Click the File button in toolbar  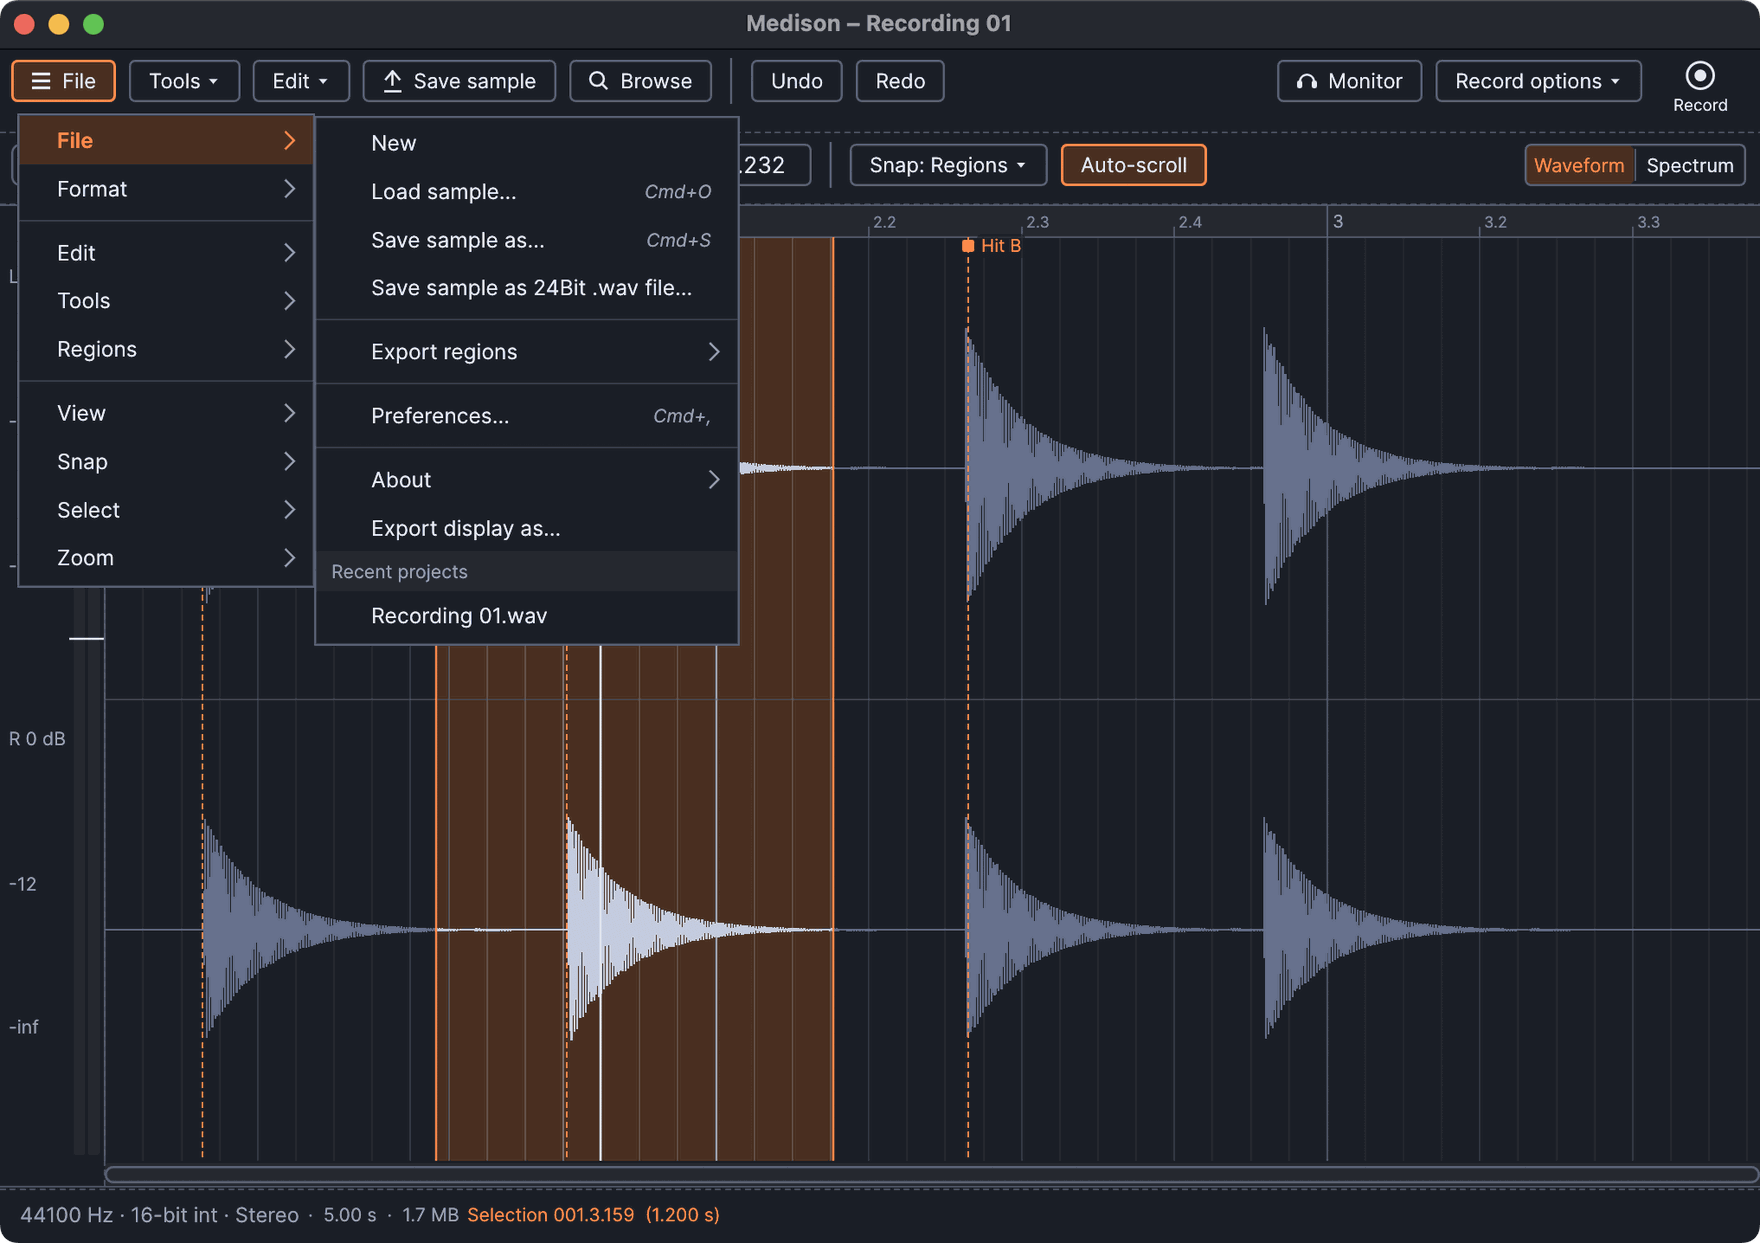coord(64,81)
